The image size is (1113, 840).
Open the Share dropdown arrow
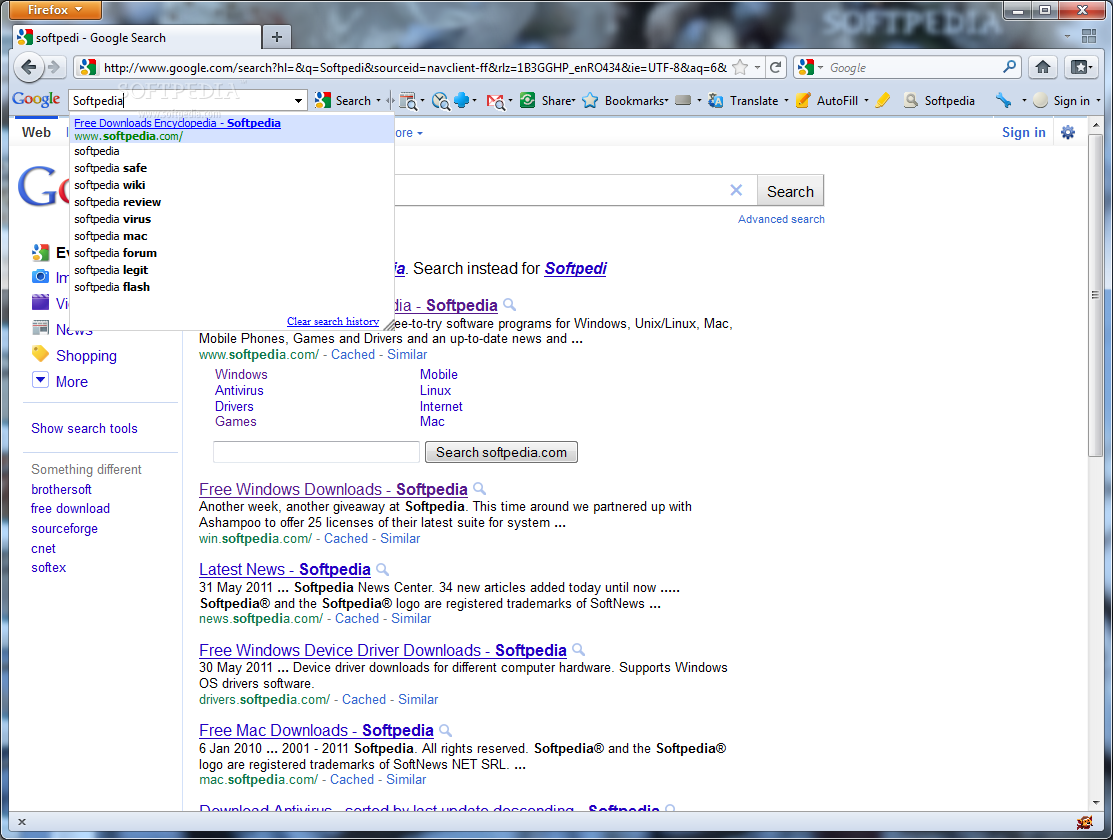click(x=573, y=101)
